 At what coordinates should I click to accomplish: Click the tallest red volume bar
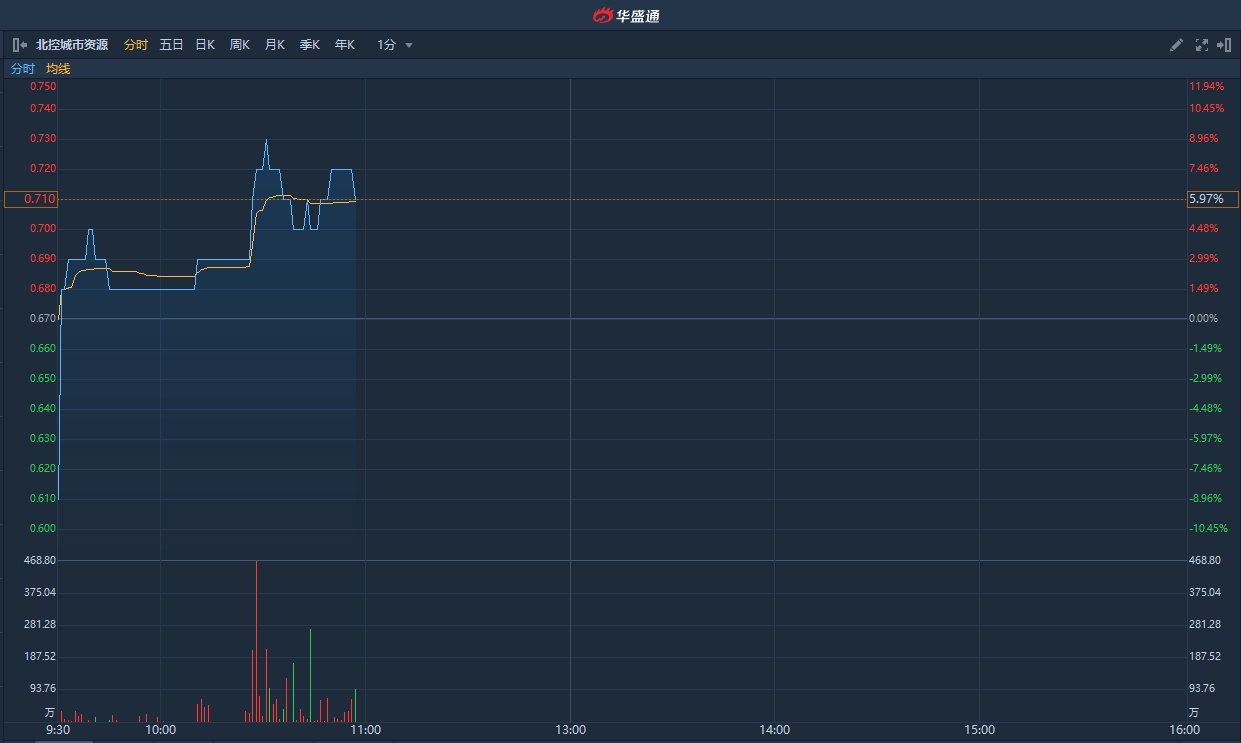[x=257, y=640]
